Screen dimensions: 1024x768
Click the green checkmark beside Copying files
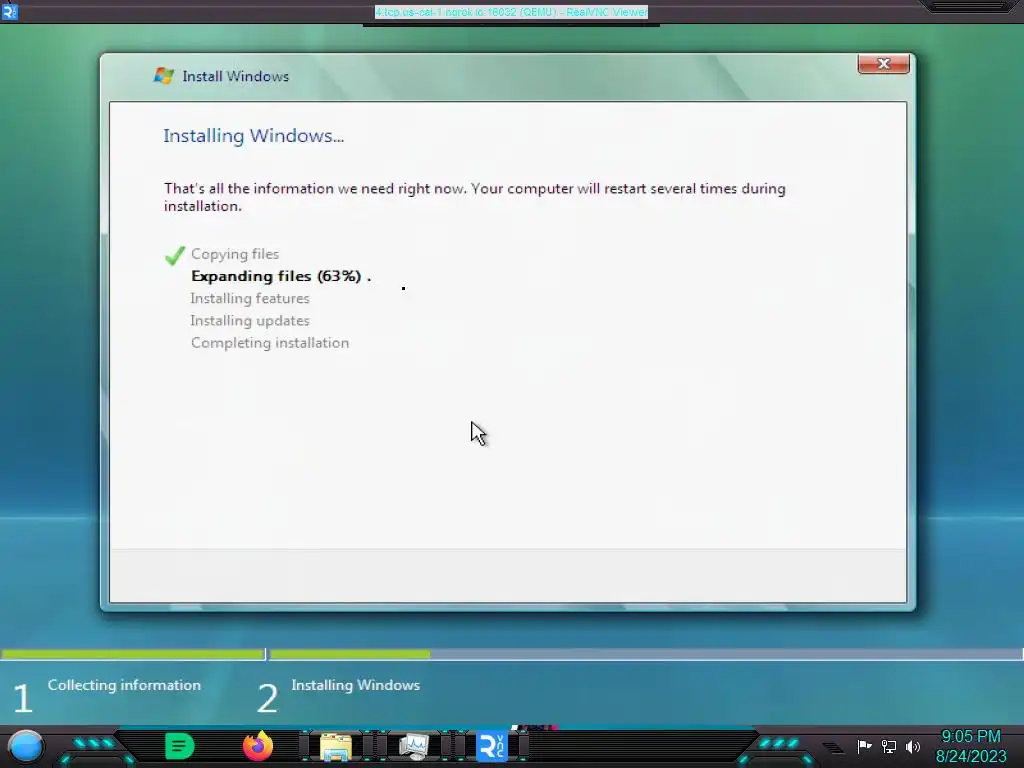tap(174, 255)
